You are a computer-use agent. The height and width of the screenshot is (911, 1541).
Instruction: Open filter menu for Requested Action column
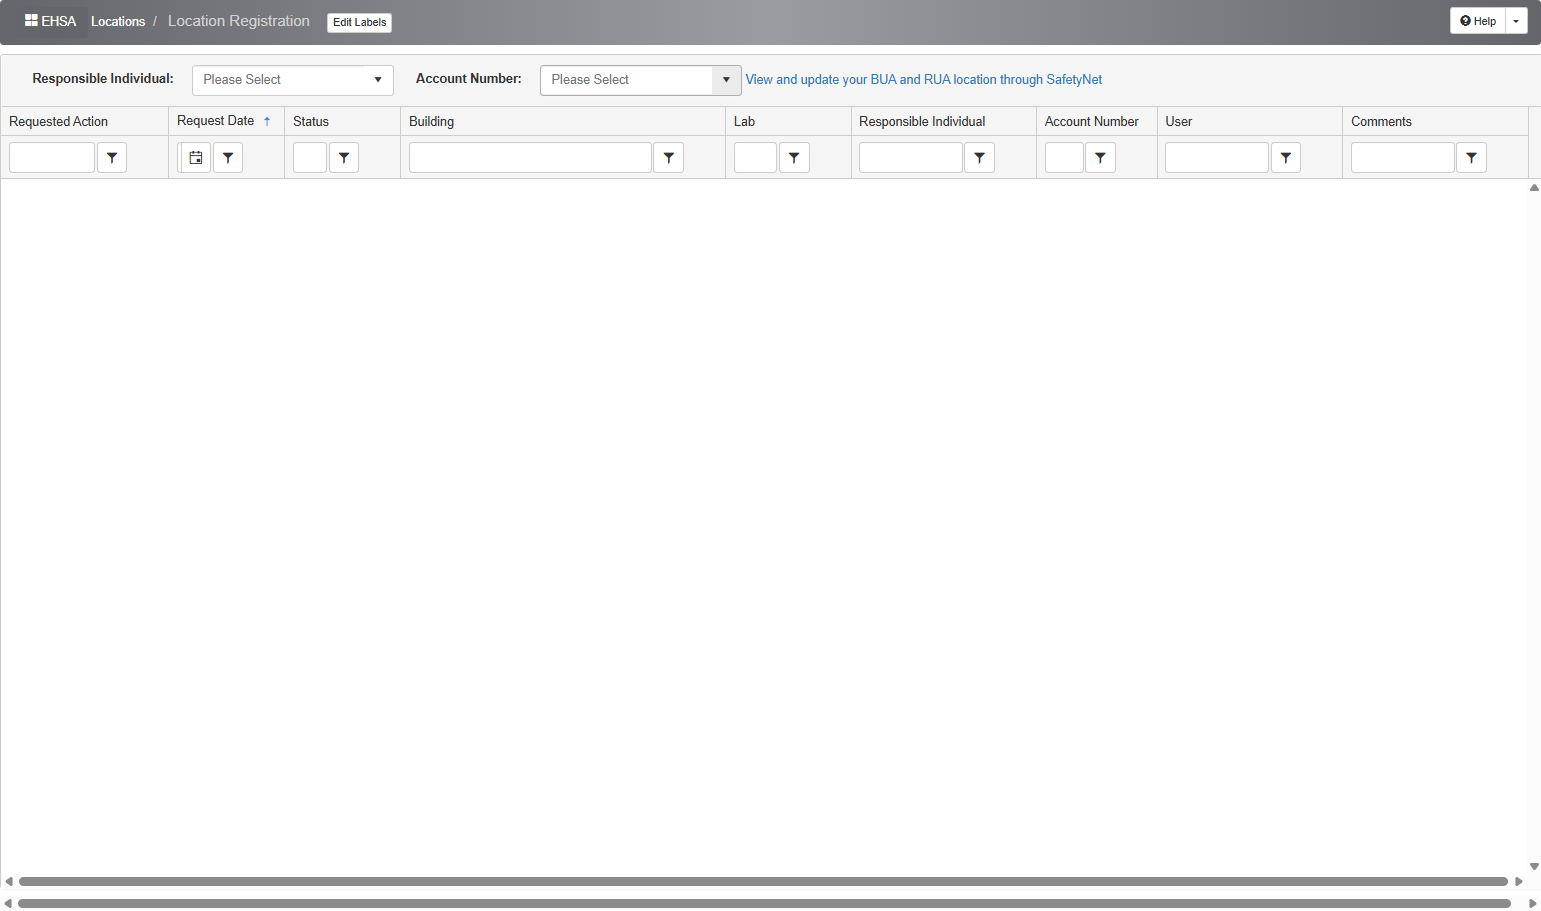(x=112, y=158)
